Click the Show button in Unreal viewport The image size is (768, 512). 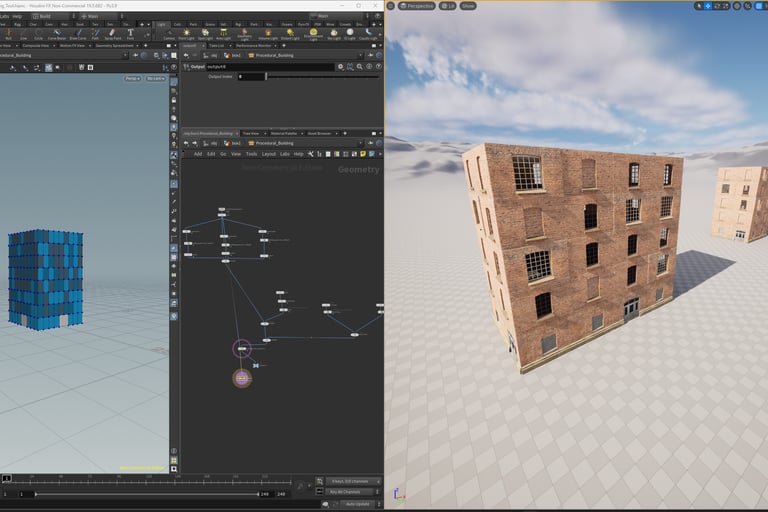(468, 6)
